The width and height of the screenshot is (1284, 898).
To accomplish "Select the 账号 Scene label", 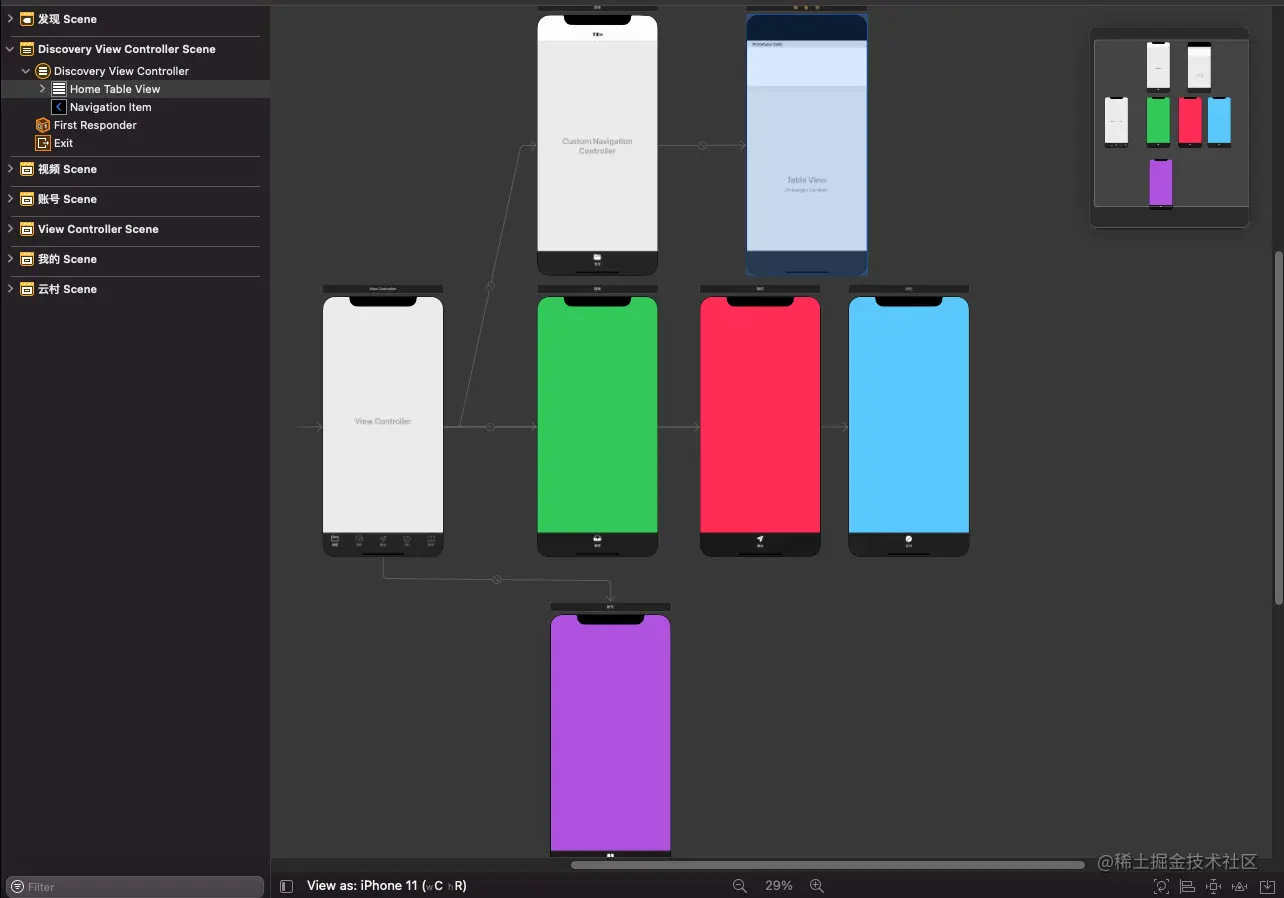I will 67,199.
